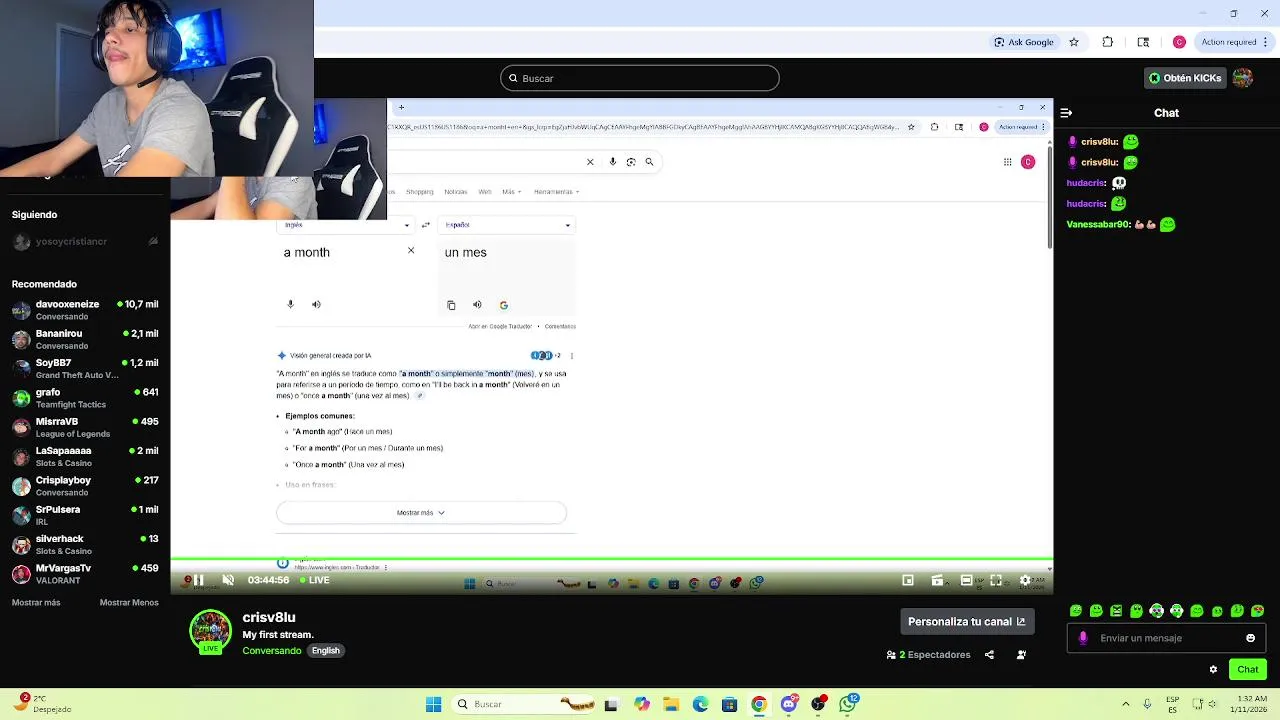The image size is (1280, 720).
Task: Clear the 'a month' translation text
Action: 411,251
